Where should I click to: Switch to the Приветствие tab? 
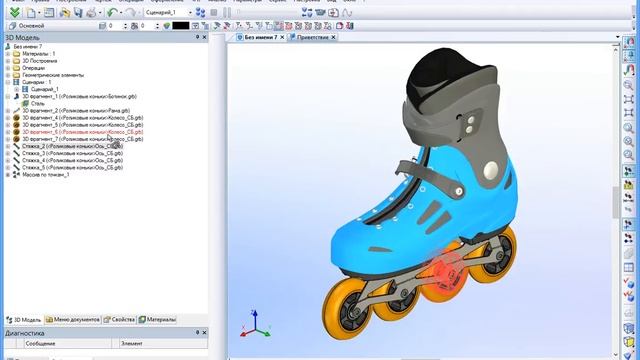tap(313, 37)
